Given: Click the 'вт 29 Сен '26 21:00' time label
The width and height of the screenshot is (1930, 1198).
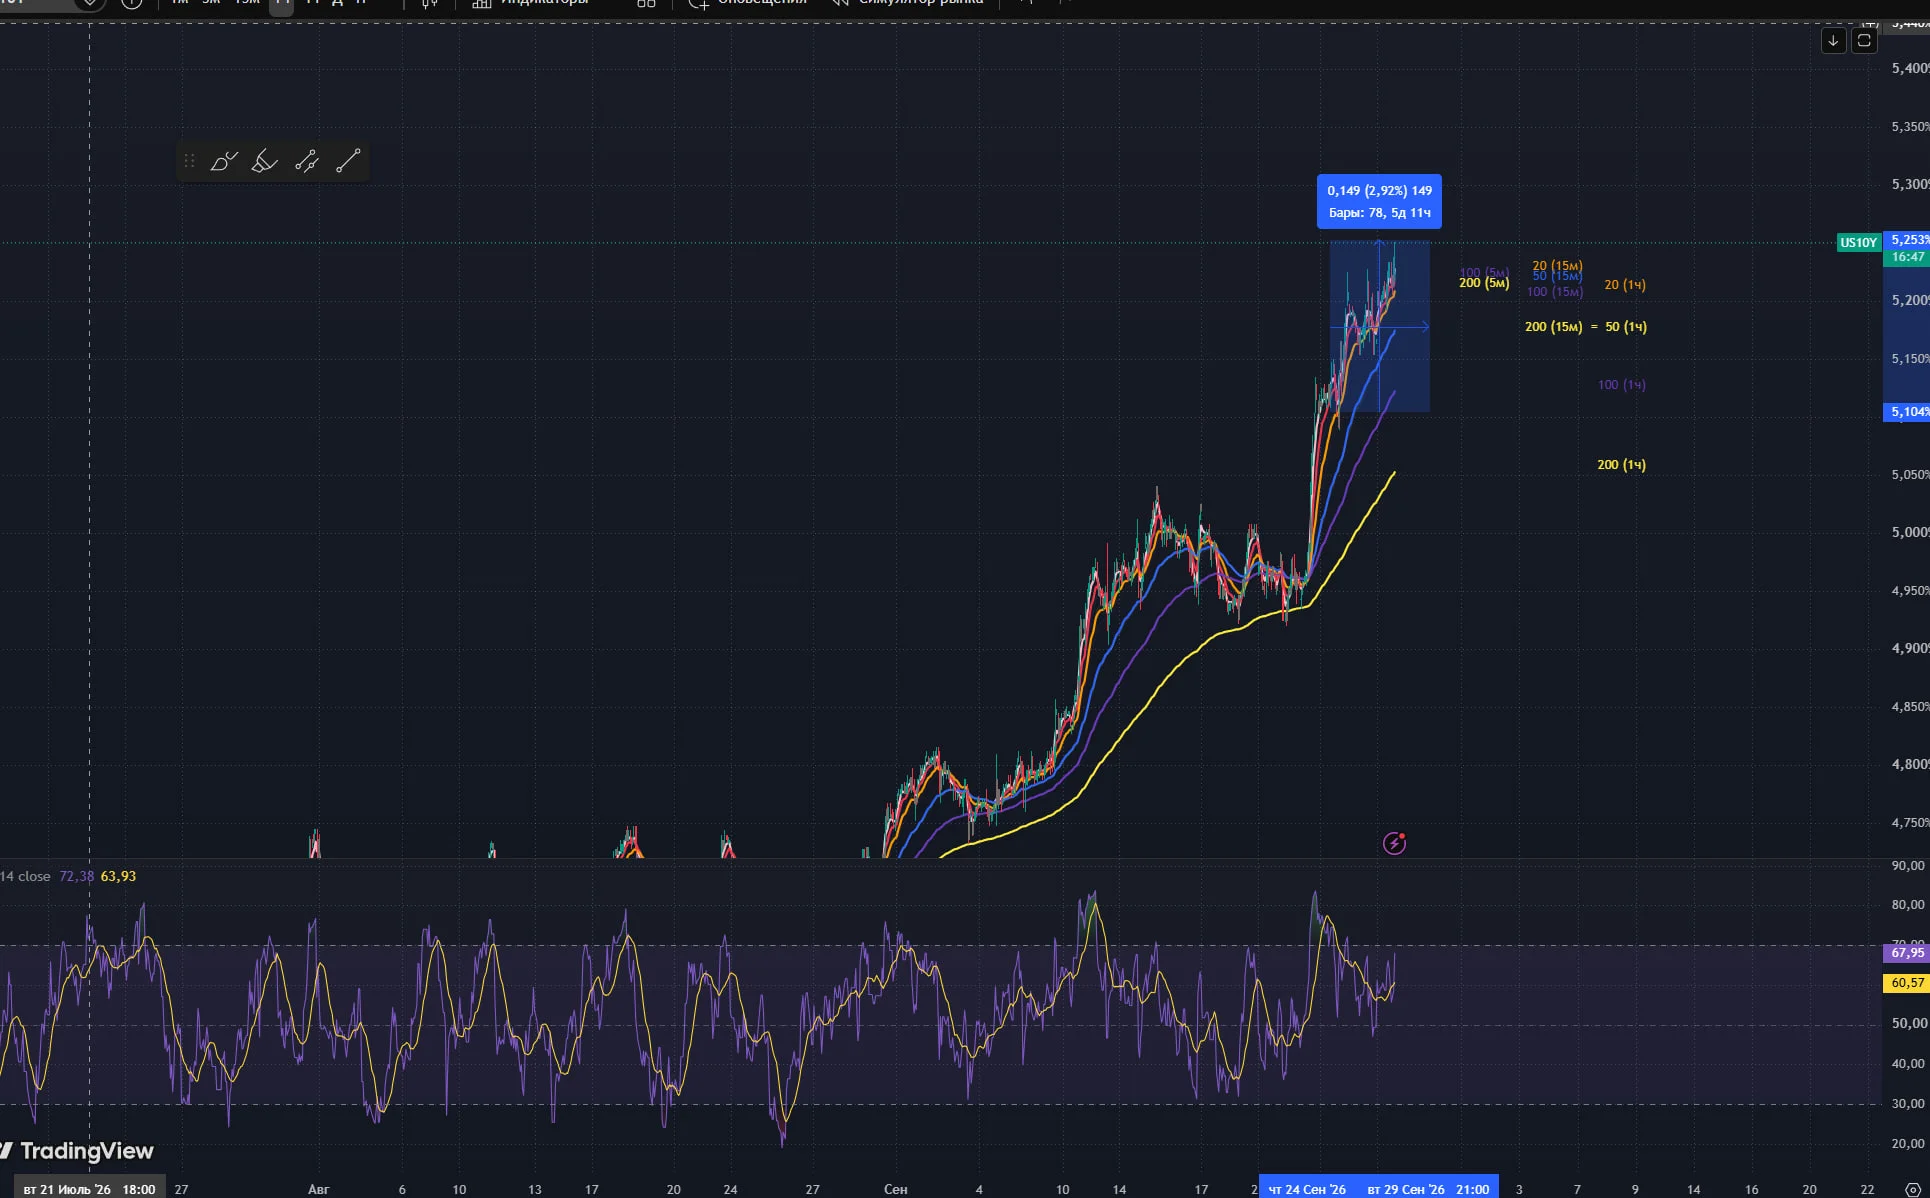Looking at the screenshot, I should point(1428,1189).
